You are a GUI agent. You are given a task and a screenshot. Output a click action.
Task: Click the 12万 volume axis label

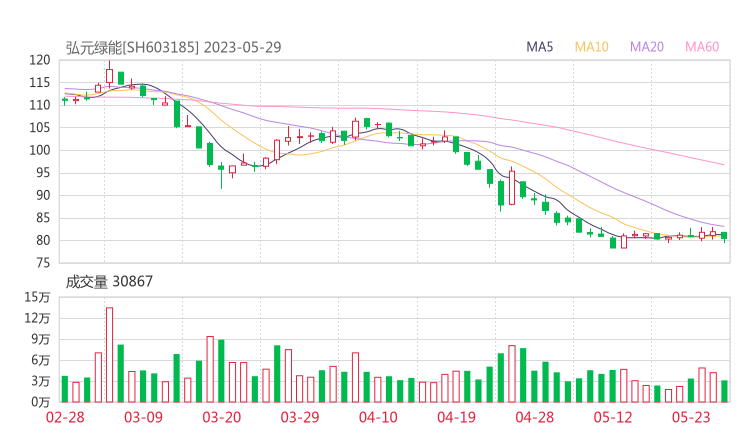point(37,318)
